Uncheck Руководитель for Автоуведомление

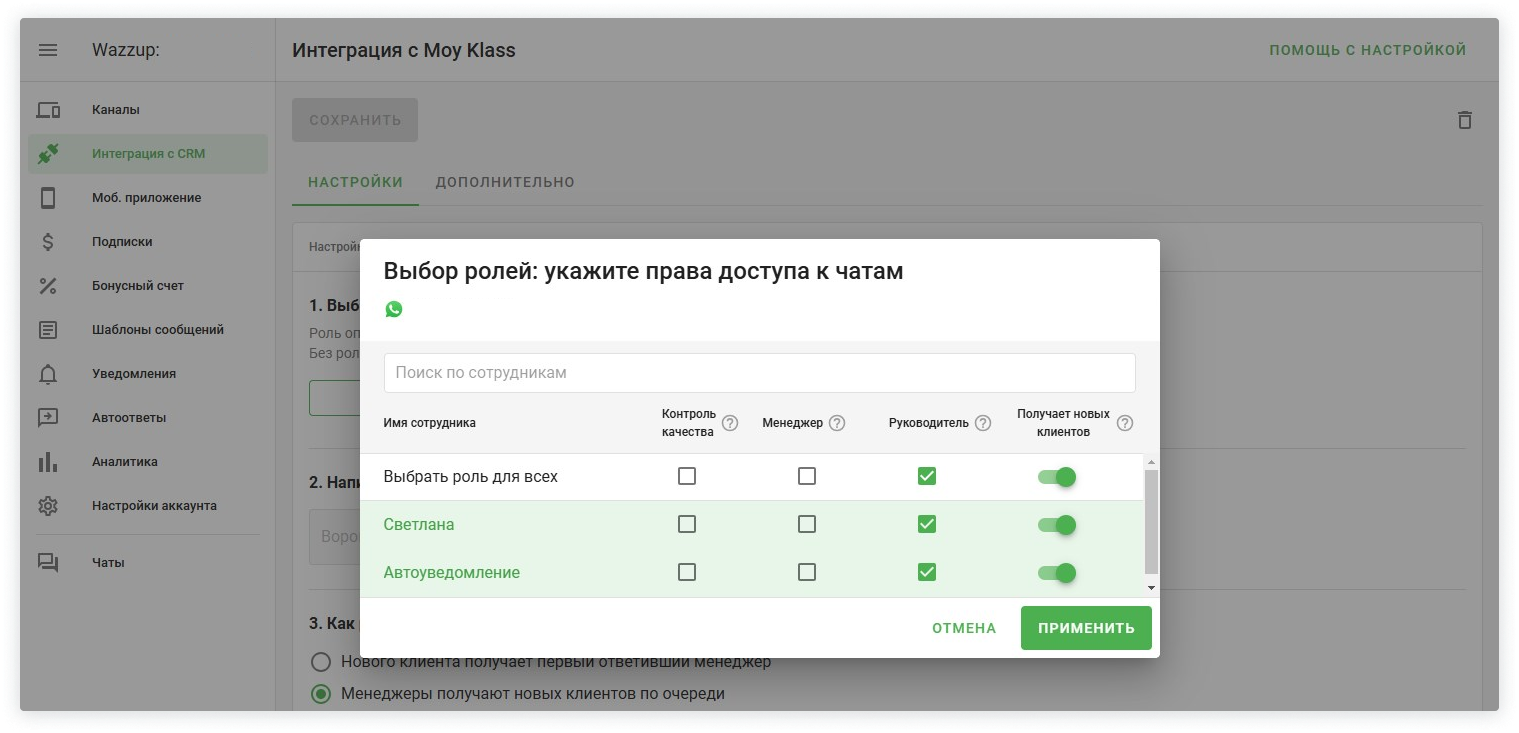pos(927,572)
